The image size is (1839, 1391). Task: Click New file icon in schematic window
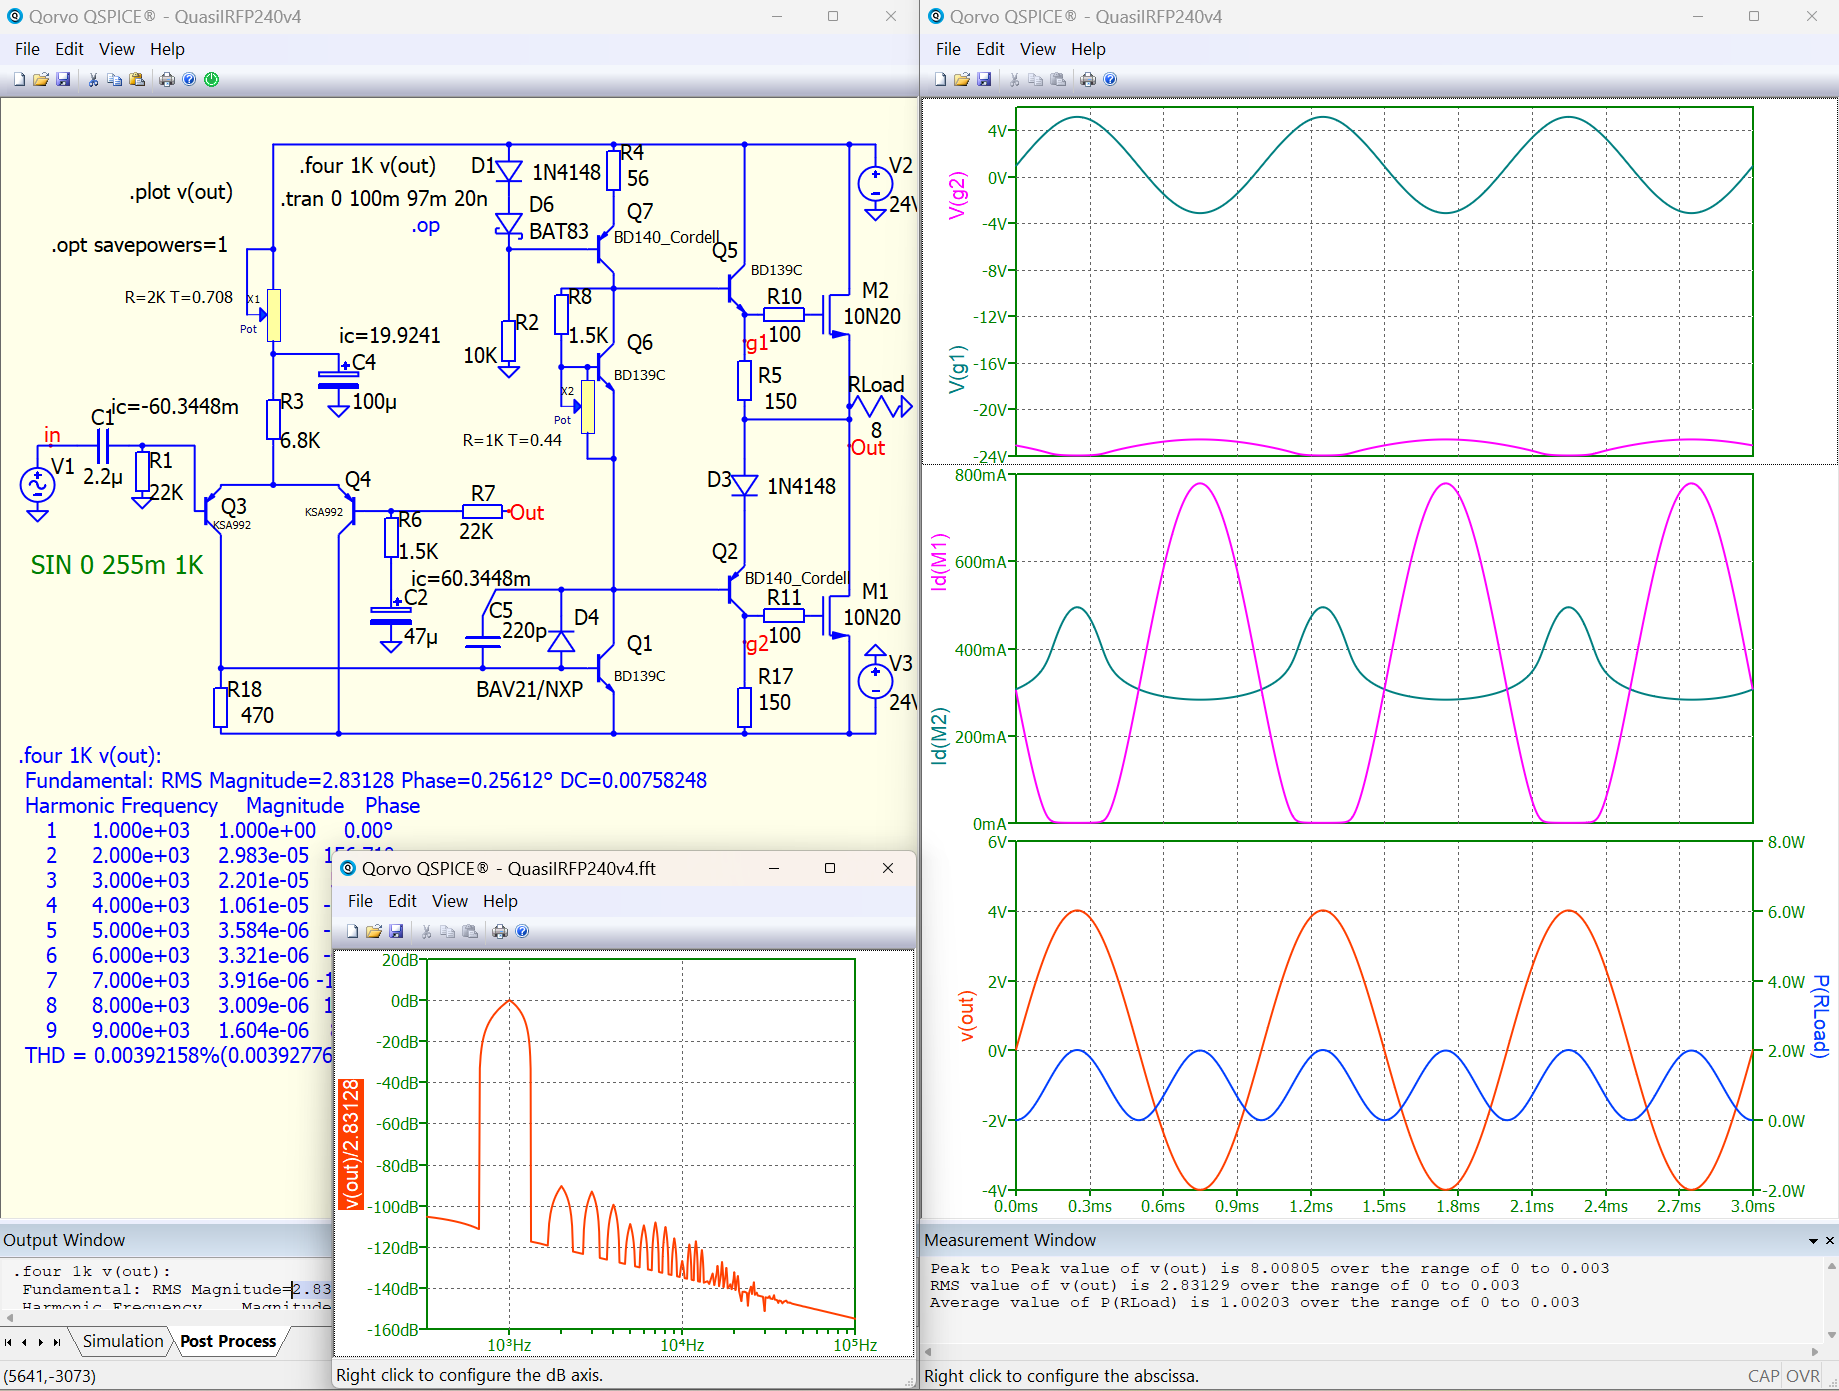(x=19, y=80)
